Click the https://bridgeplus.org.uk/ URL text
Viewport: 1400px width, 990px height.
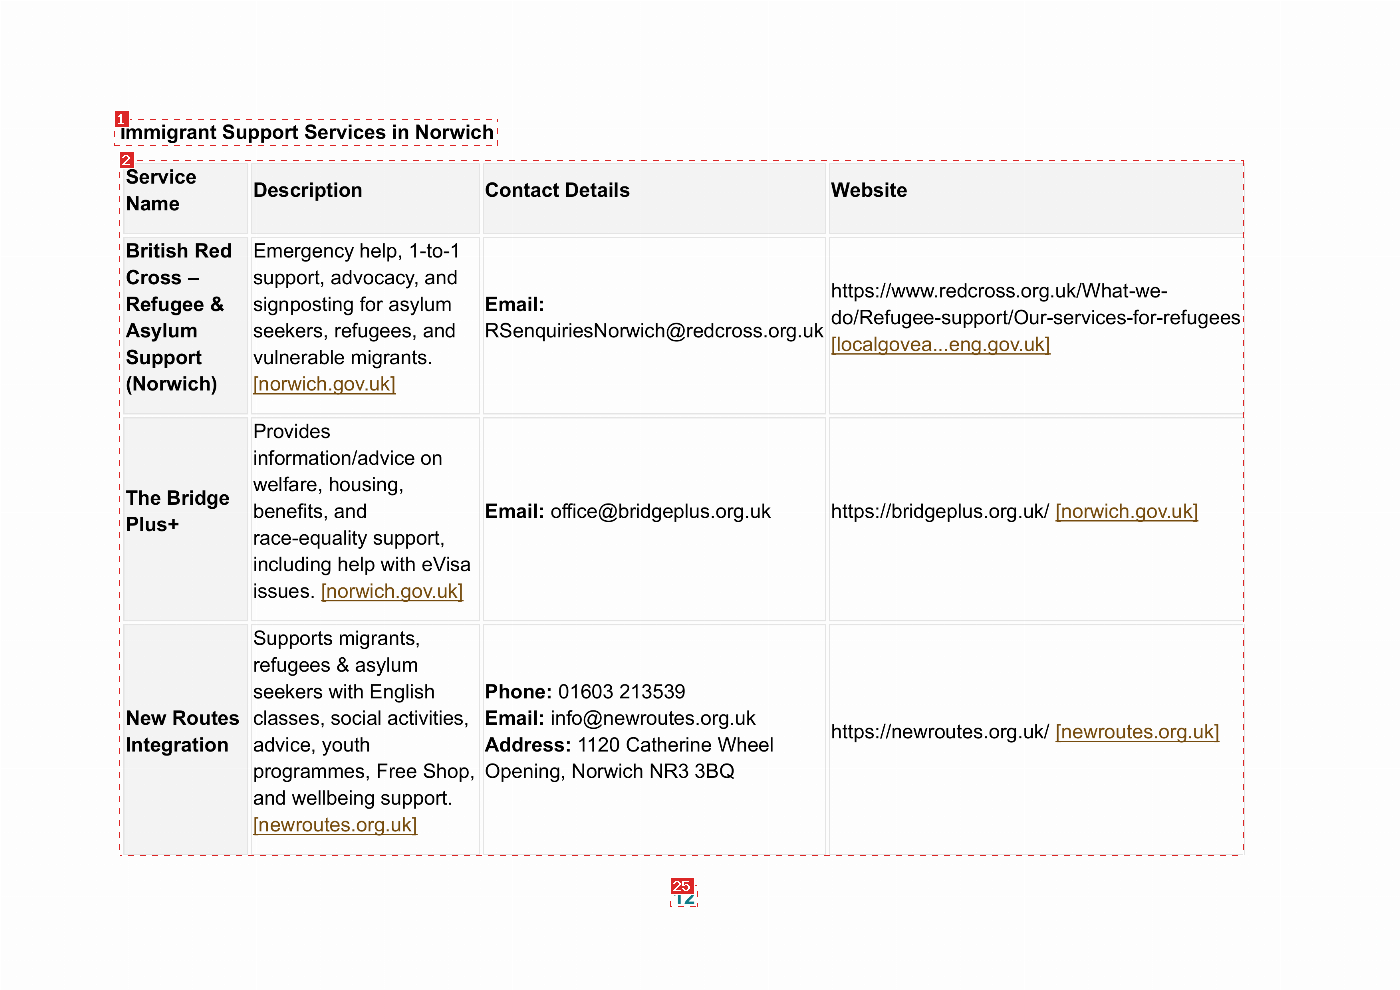[x=940, y=511]
